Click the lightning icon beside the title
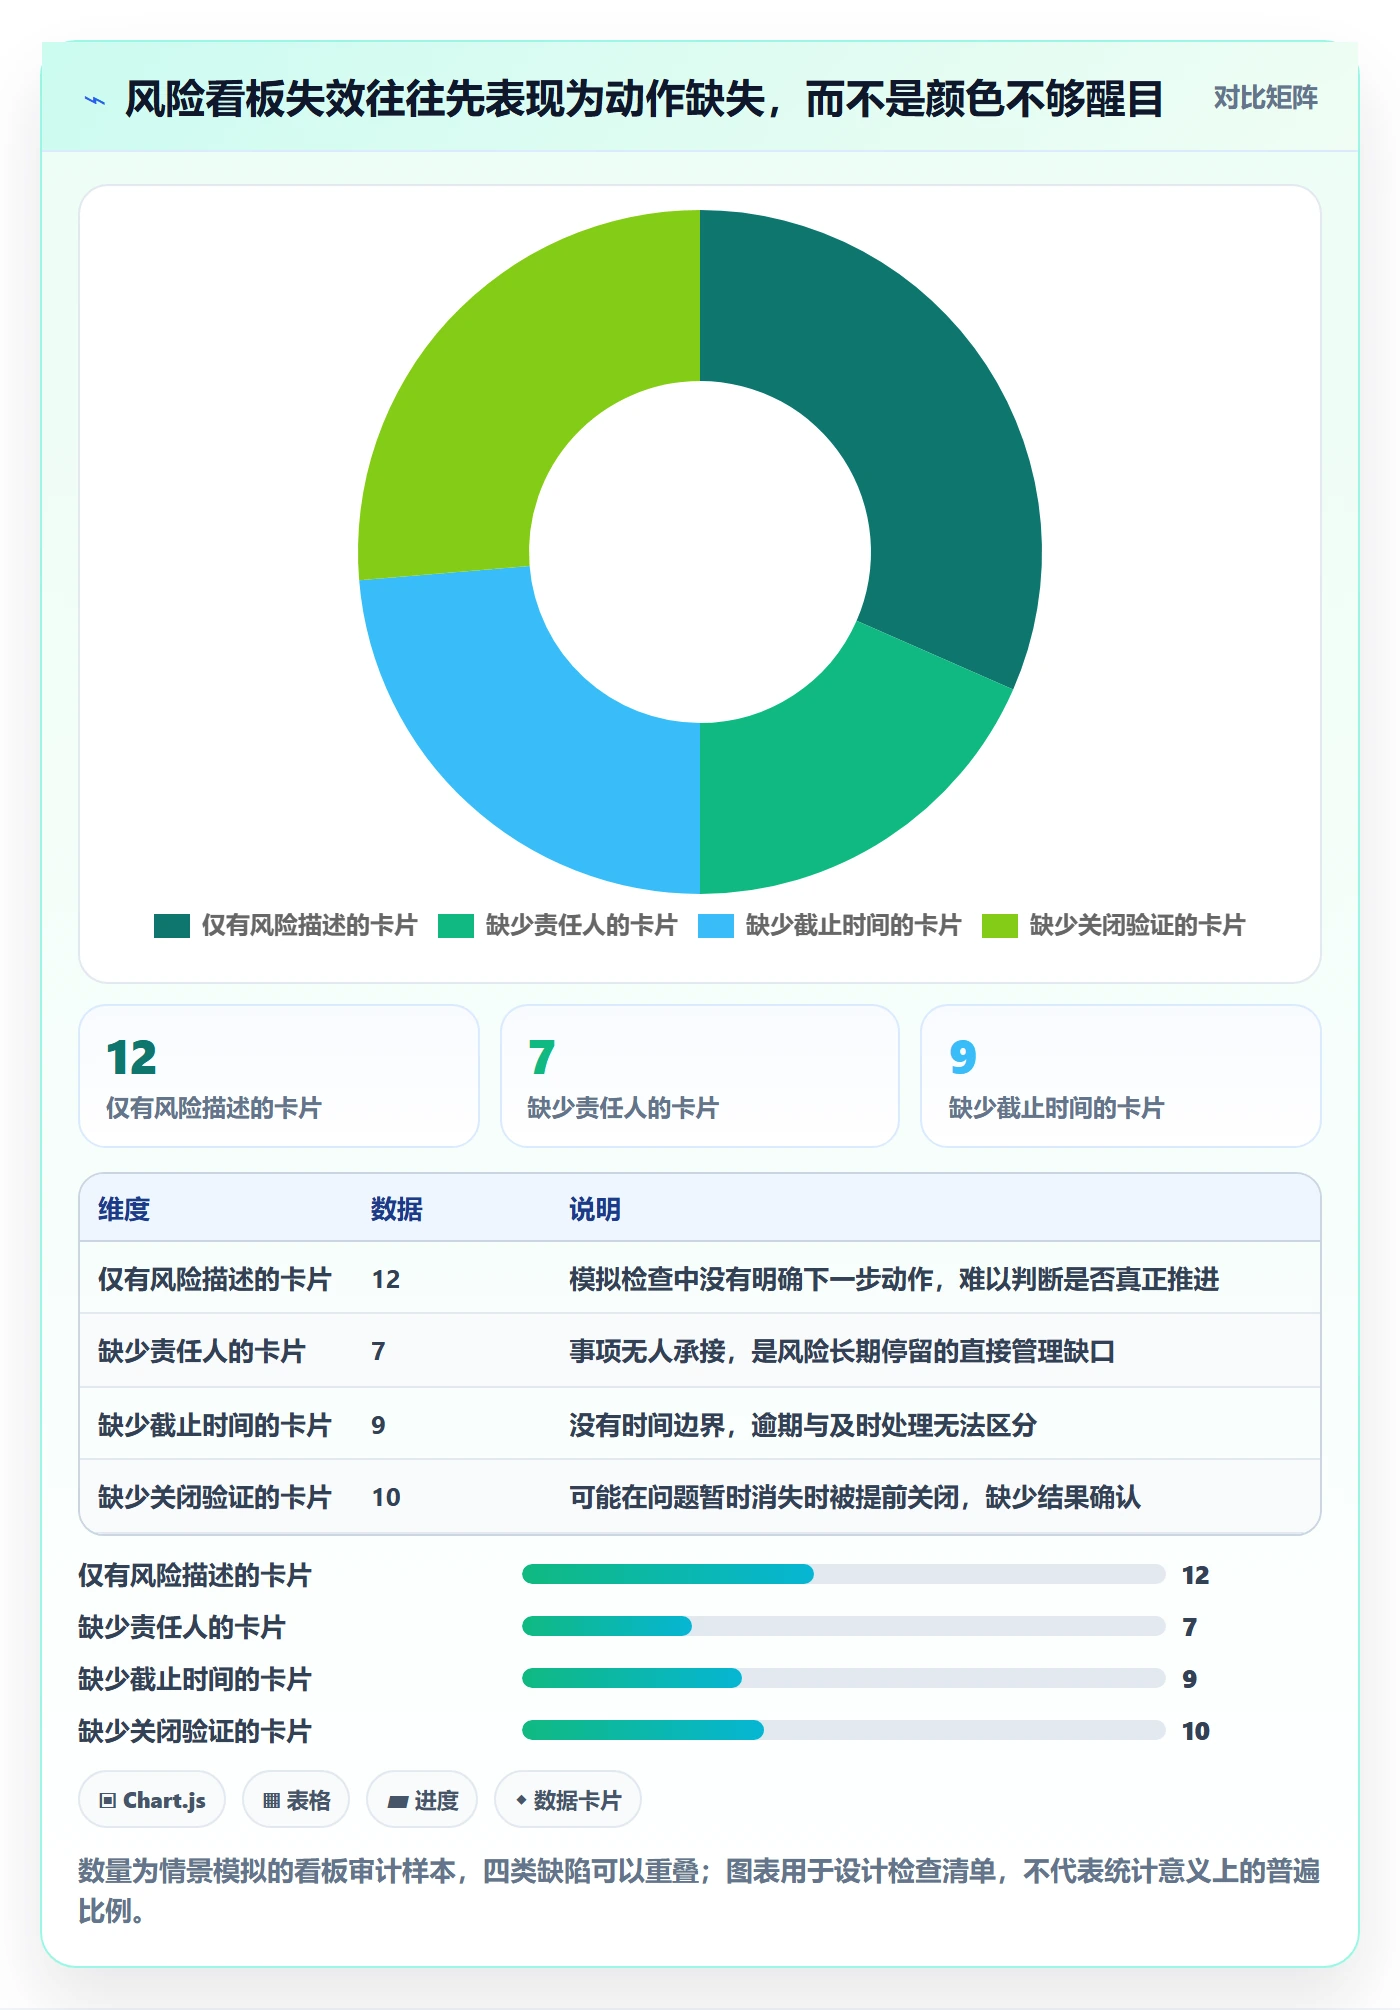This screenshot has height=2010, width=1400. pyautogui.click(x=95, y=100)
